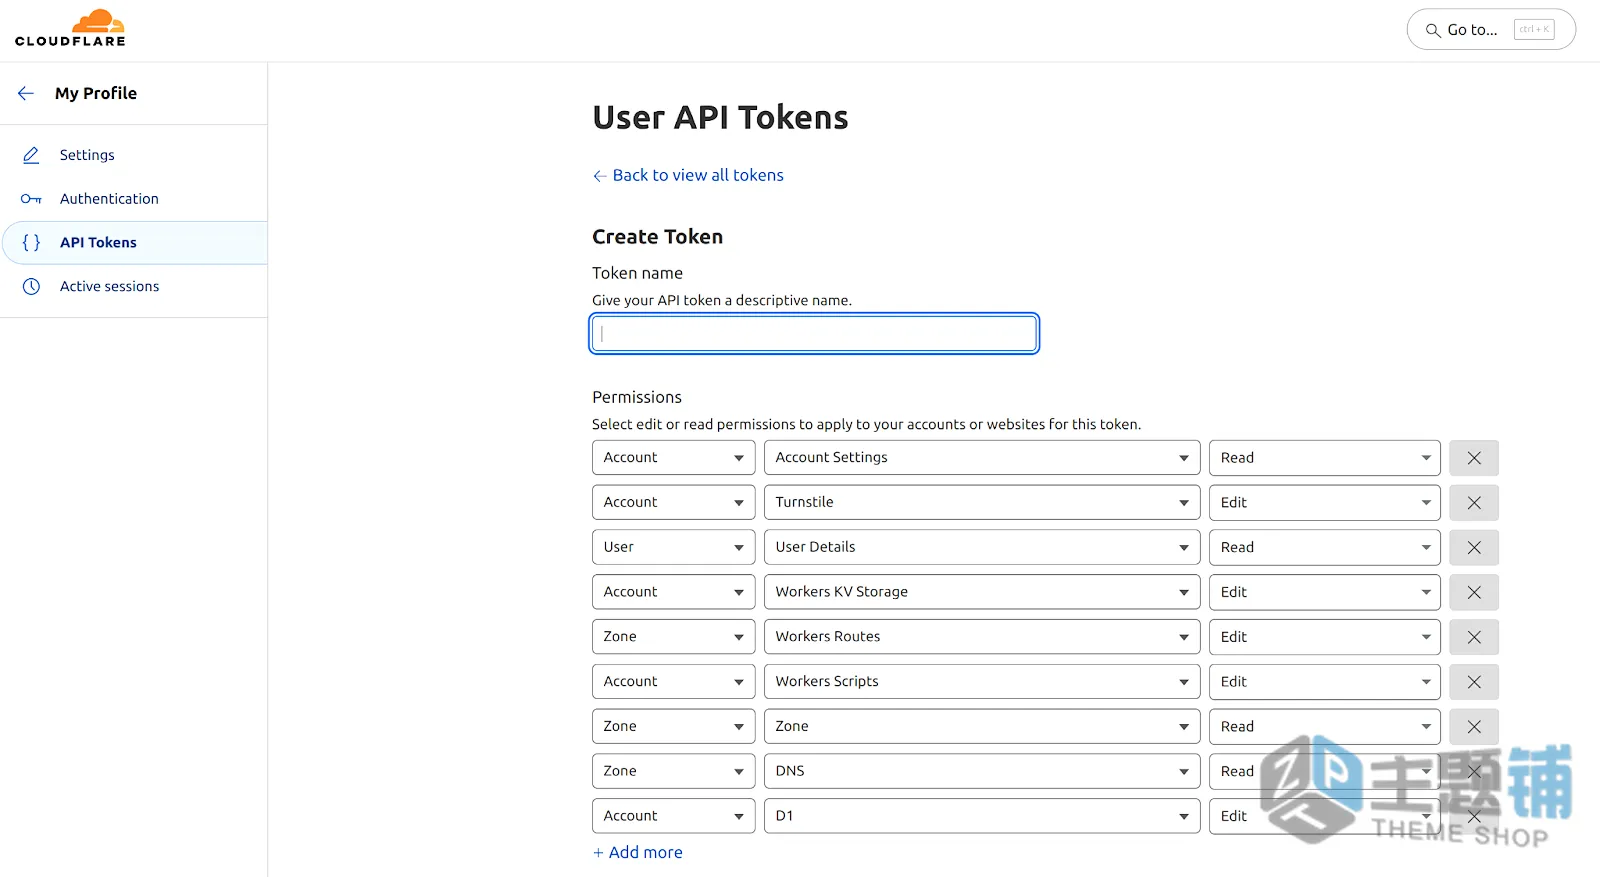Open scope dropdown for Workers Routes row
This screenshot has height=877, width=1600.
673,636
